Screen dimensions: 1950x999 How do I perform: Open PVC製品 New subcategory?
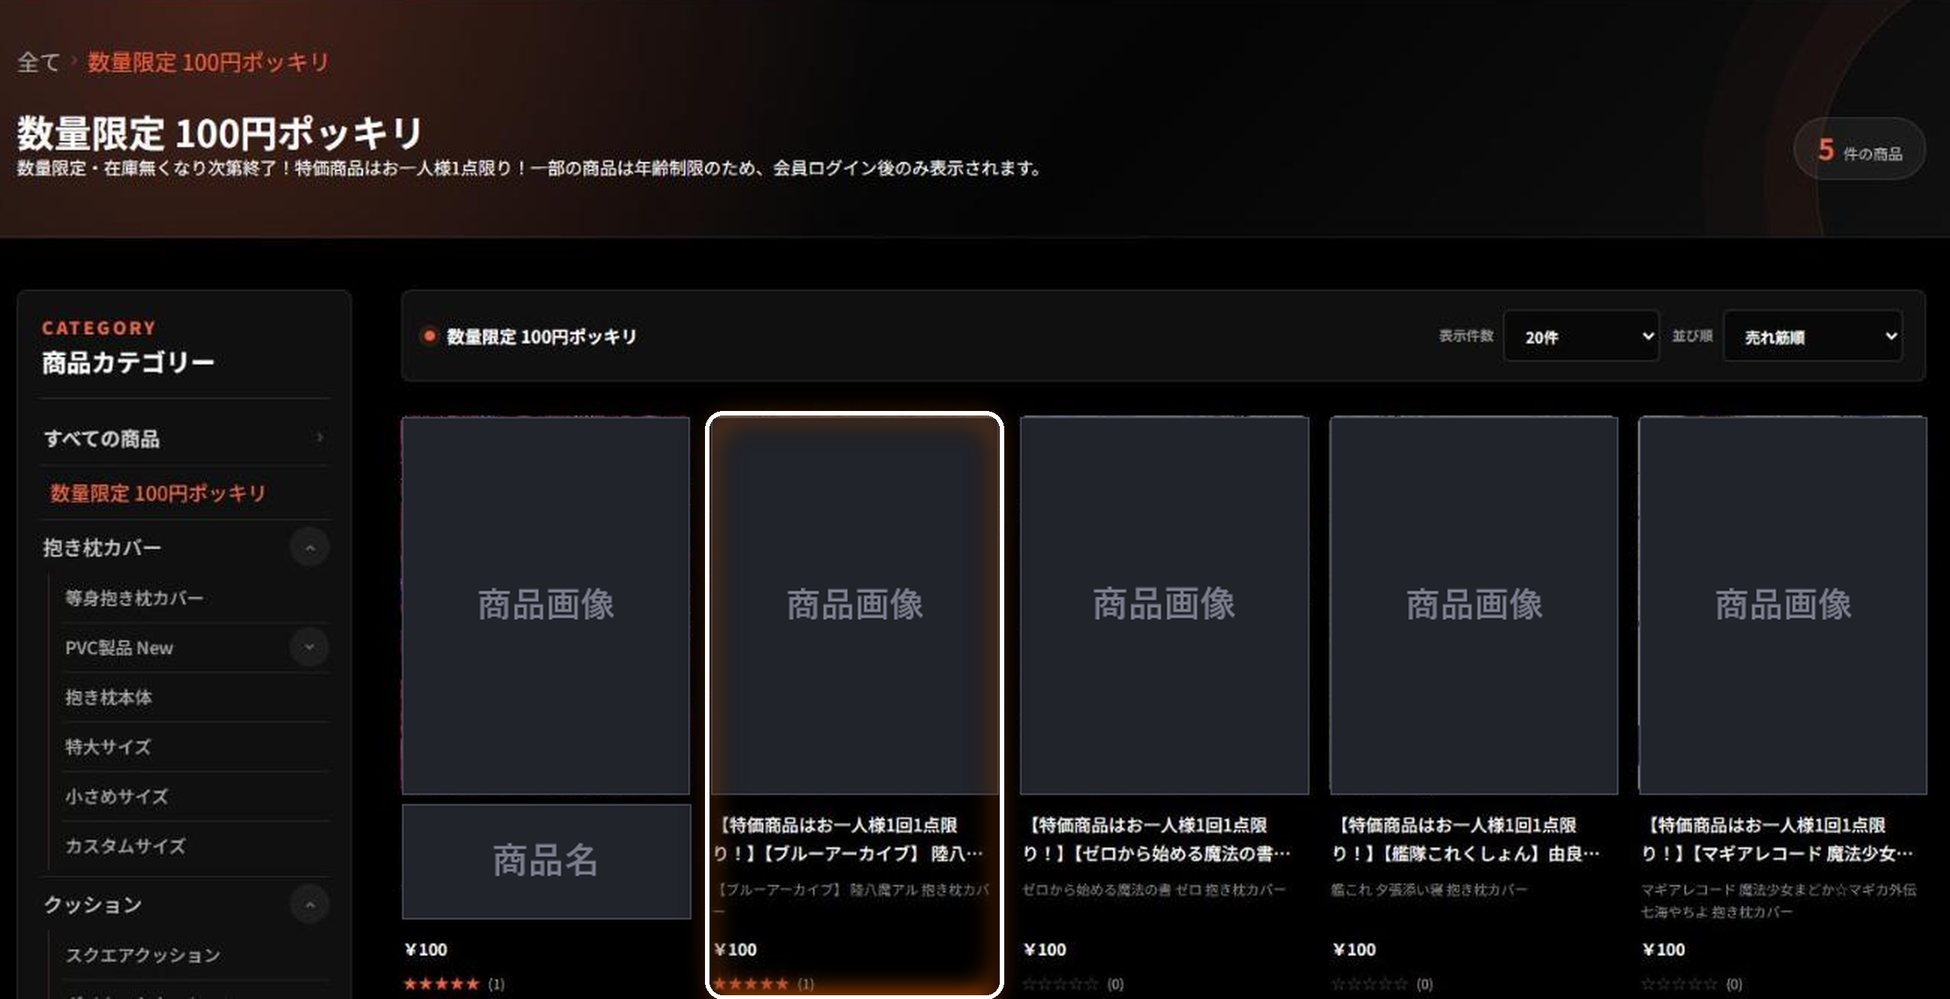(x=119, y=648)
